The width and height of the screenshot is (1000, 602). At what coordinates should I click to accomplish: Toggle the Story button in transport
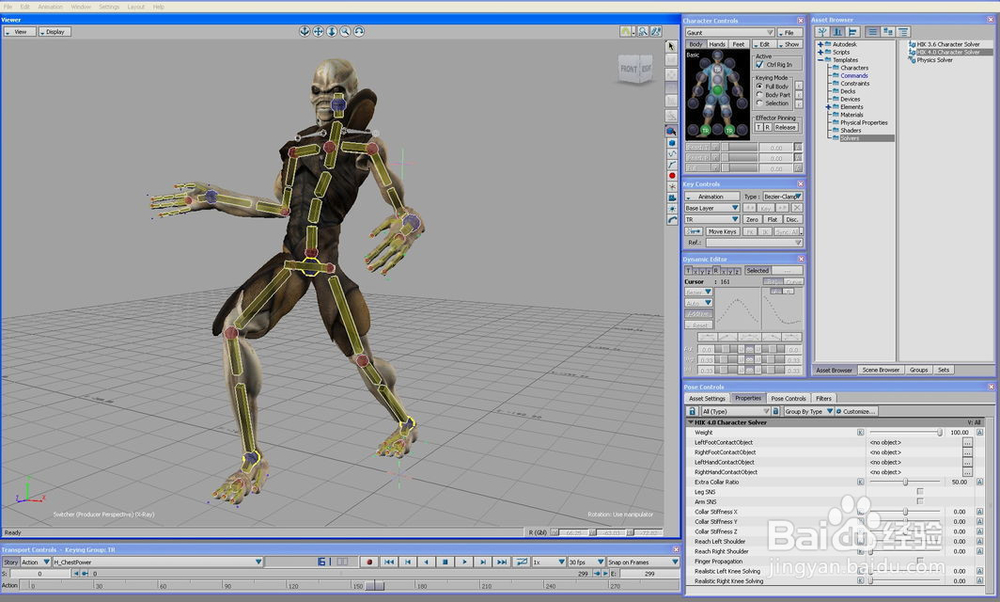click(x=11, y=562)
